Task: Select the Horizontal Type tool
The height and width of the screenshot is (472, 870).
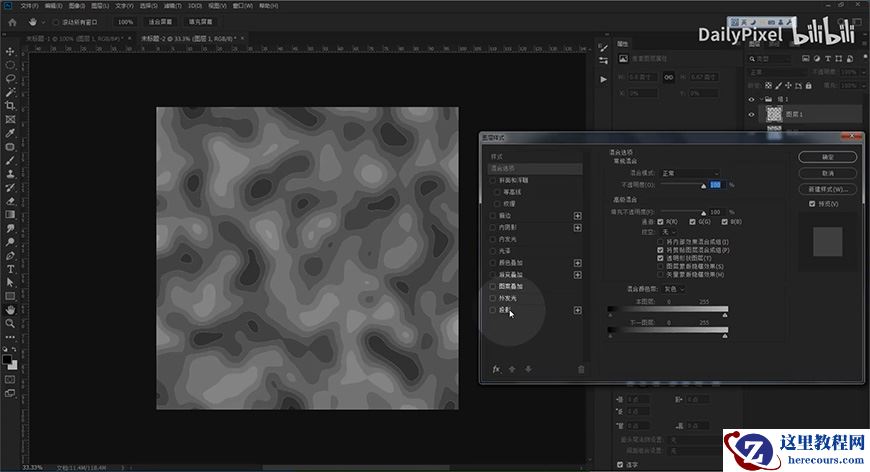Action: coord(10,269)
